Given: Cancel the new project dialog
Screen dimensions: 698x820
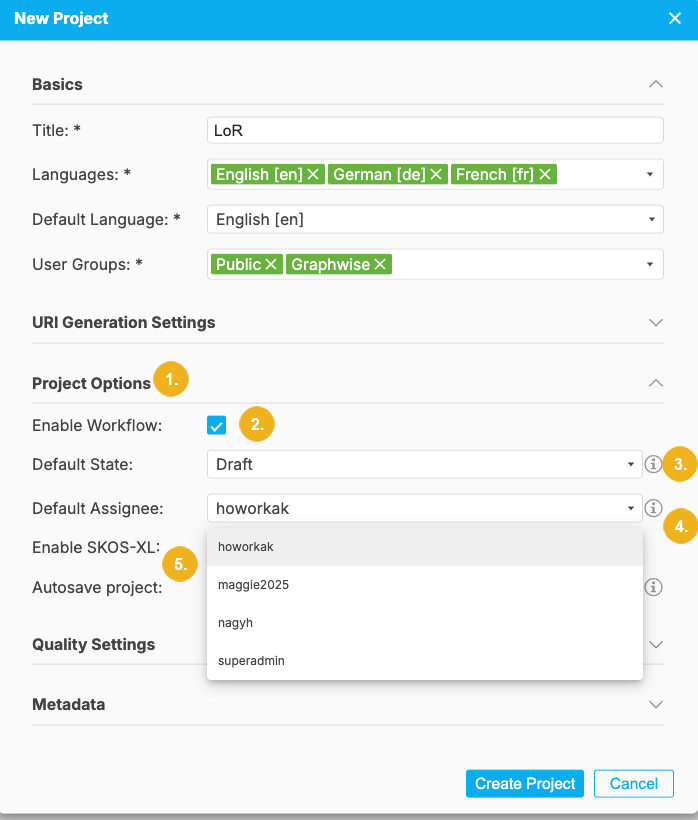Looking at the screenshot, I should [633, 783].
